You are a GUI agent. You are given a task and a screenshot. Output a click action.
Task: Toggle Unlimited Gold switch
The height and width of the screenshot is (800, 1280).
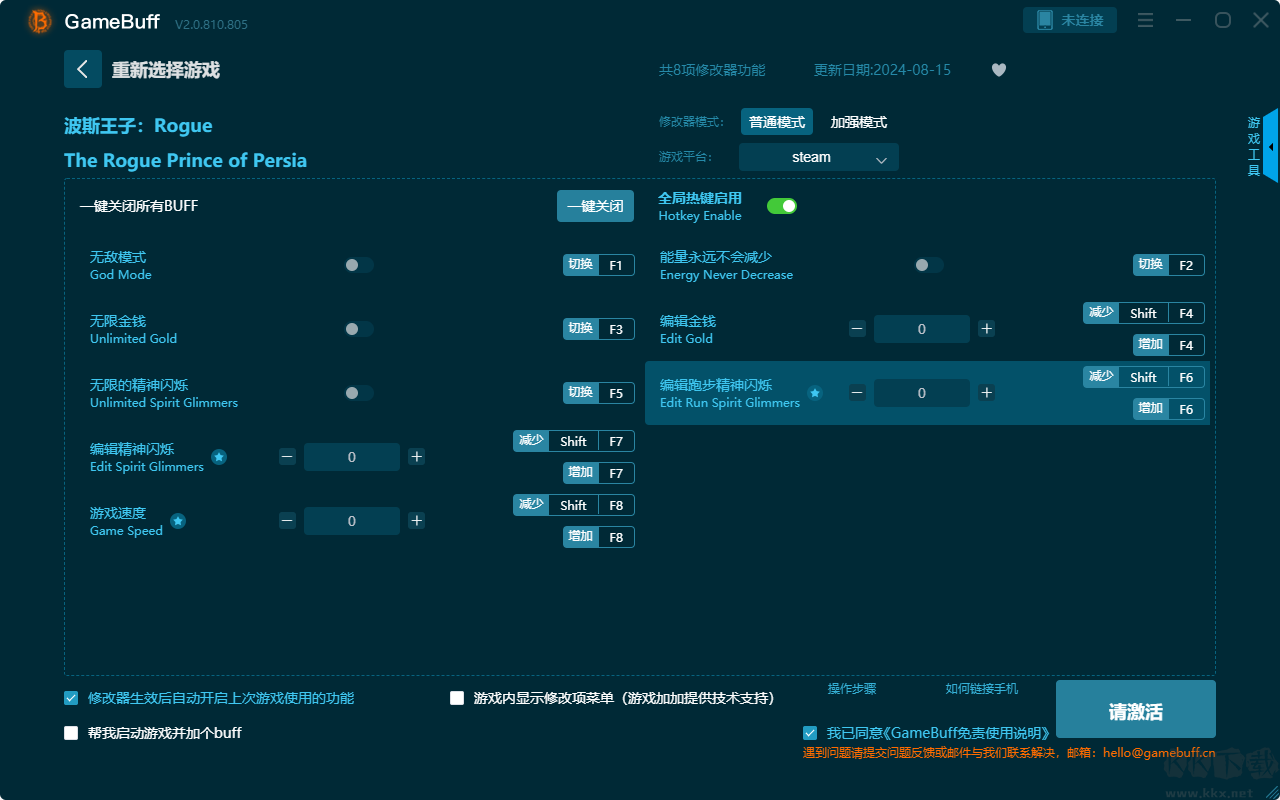point(359,329)
